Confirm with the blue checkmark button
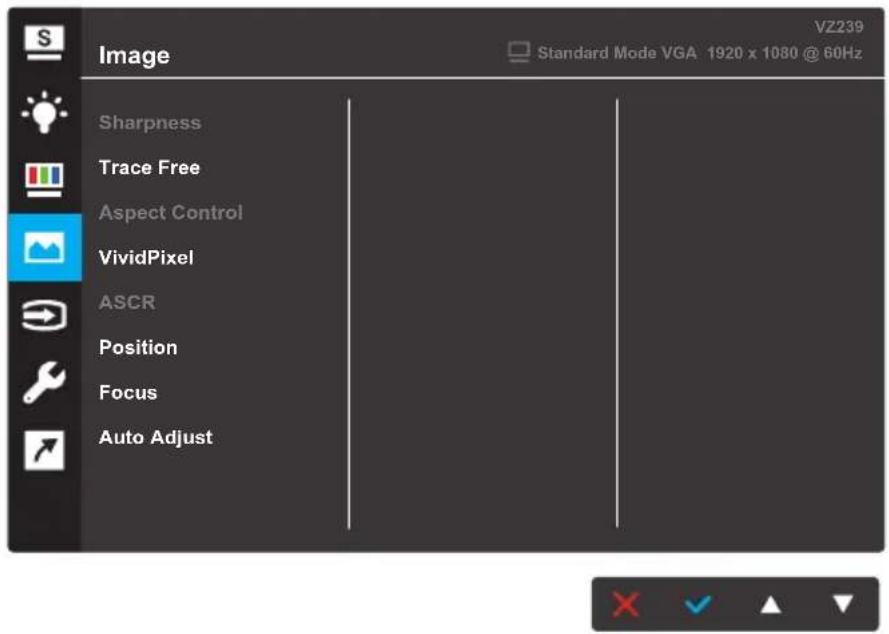The height and width of the screenshot is (634, 889). coord(697,605)
